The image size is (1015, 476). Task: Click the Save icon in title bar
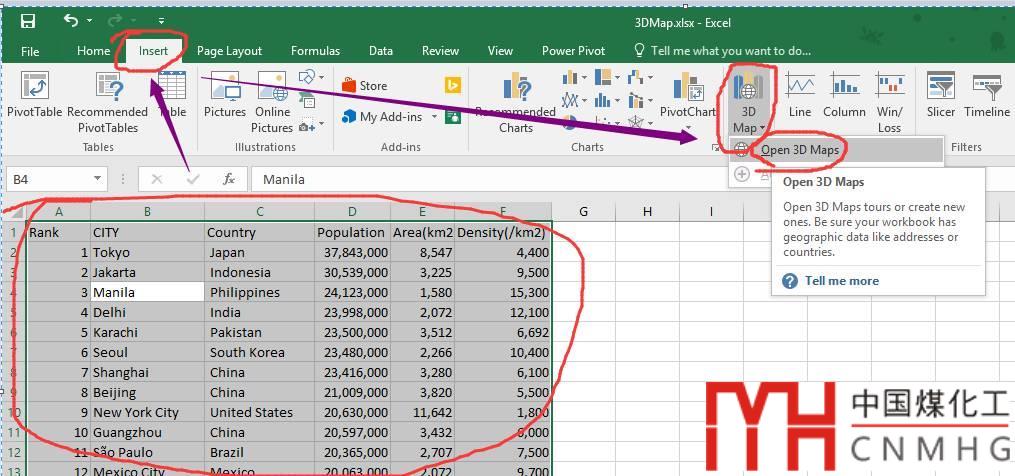click(28, 21)
